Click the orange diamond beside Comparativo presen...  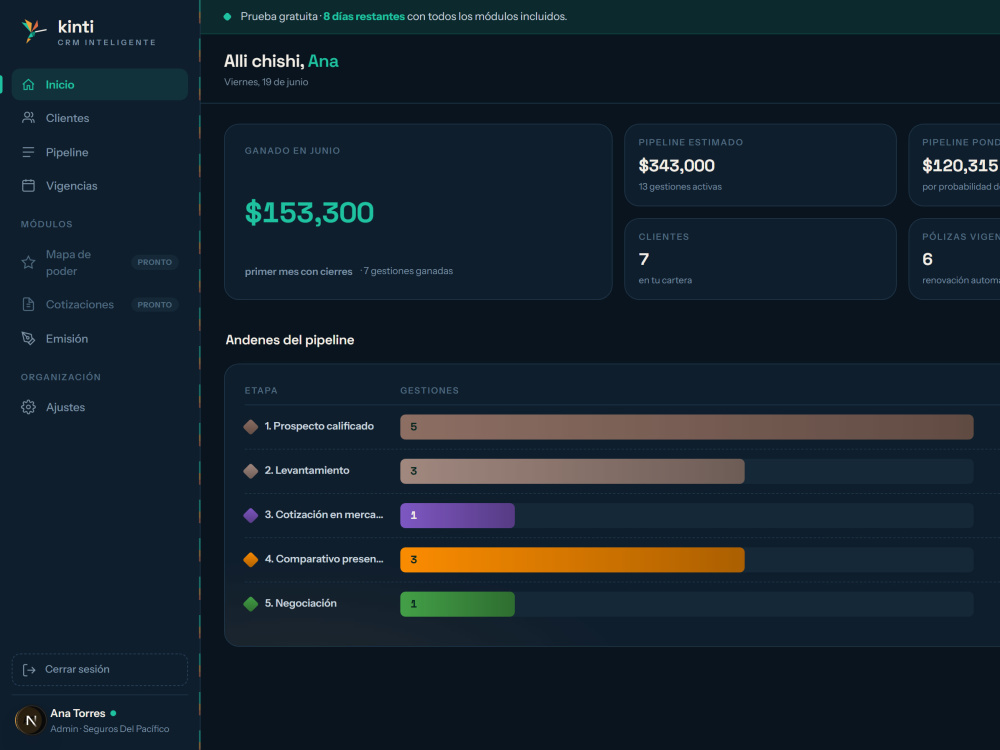pos(251,560)
